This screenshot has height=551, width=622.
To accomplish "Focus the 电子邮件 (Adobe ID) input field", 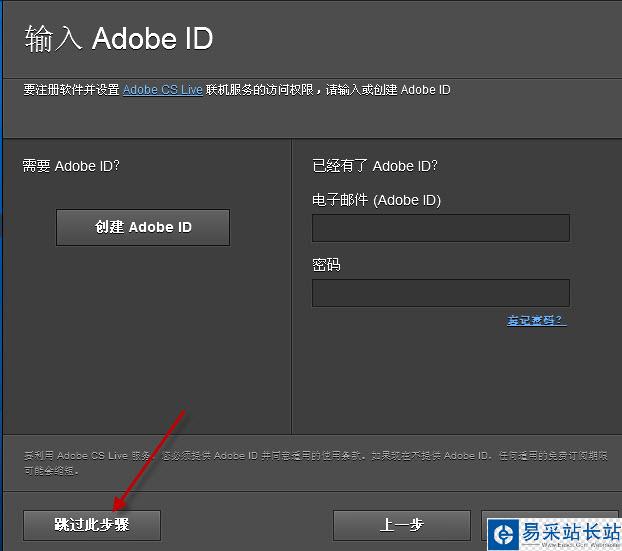I will tap(440, 228).
